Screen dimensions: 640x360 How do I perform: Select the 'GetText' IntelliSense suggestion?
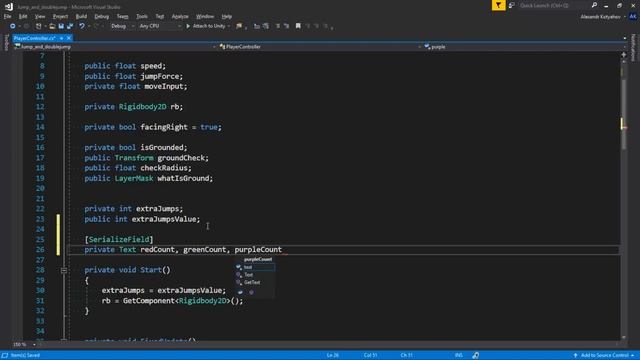tap(256, 282)
